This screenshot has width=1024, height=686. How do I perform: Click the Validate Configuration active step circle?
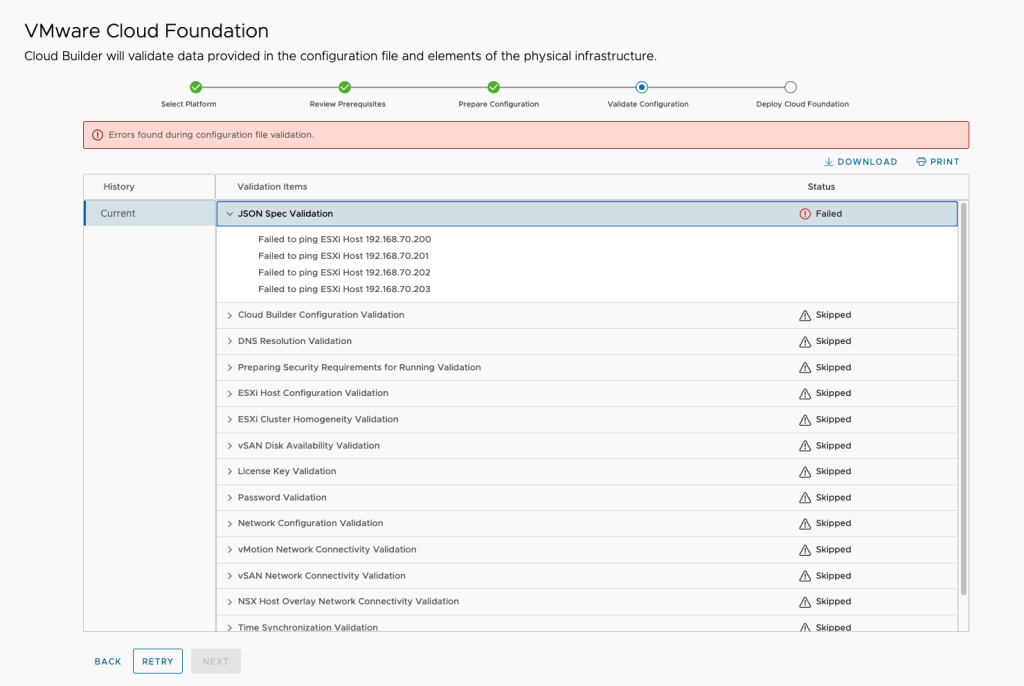pyautogui.click(x=642, y=87)
